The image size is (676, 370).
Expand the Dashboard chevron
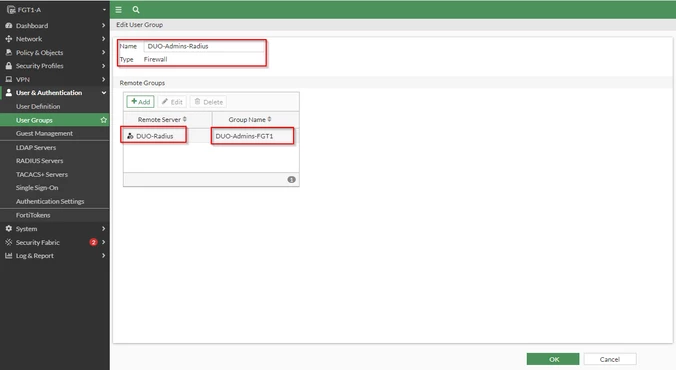tap(103, 25)
